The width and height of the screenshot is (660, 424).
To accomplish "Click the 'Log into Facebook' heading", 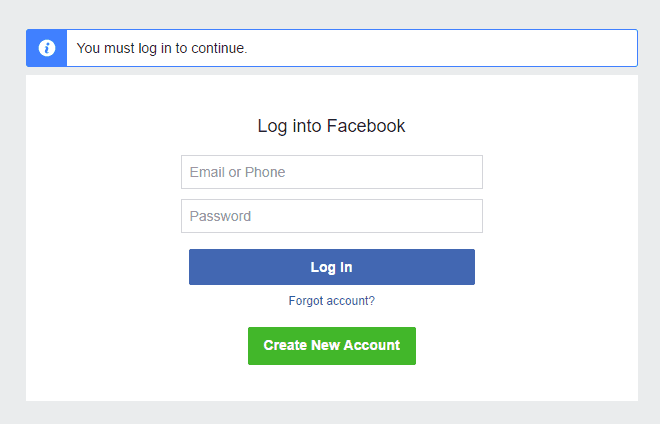I will tap(331, 126).
